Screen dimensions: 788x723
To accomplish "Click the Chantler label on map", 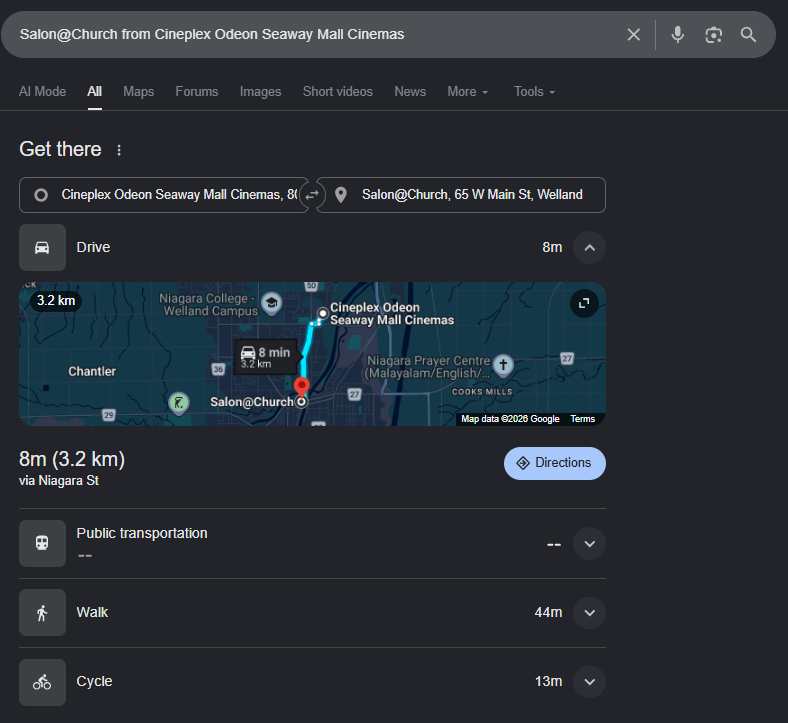I will tap(92, 371).
